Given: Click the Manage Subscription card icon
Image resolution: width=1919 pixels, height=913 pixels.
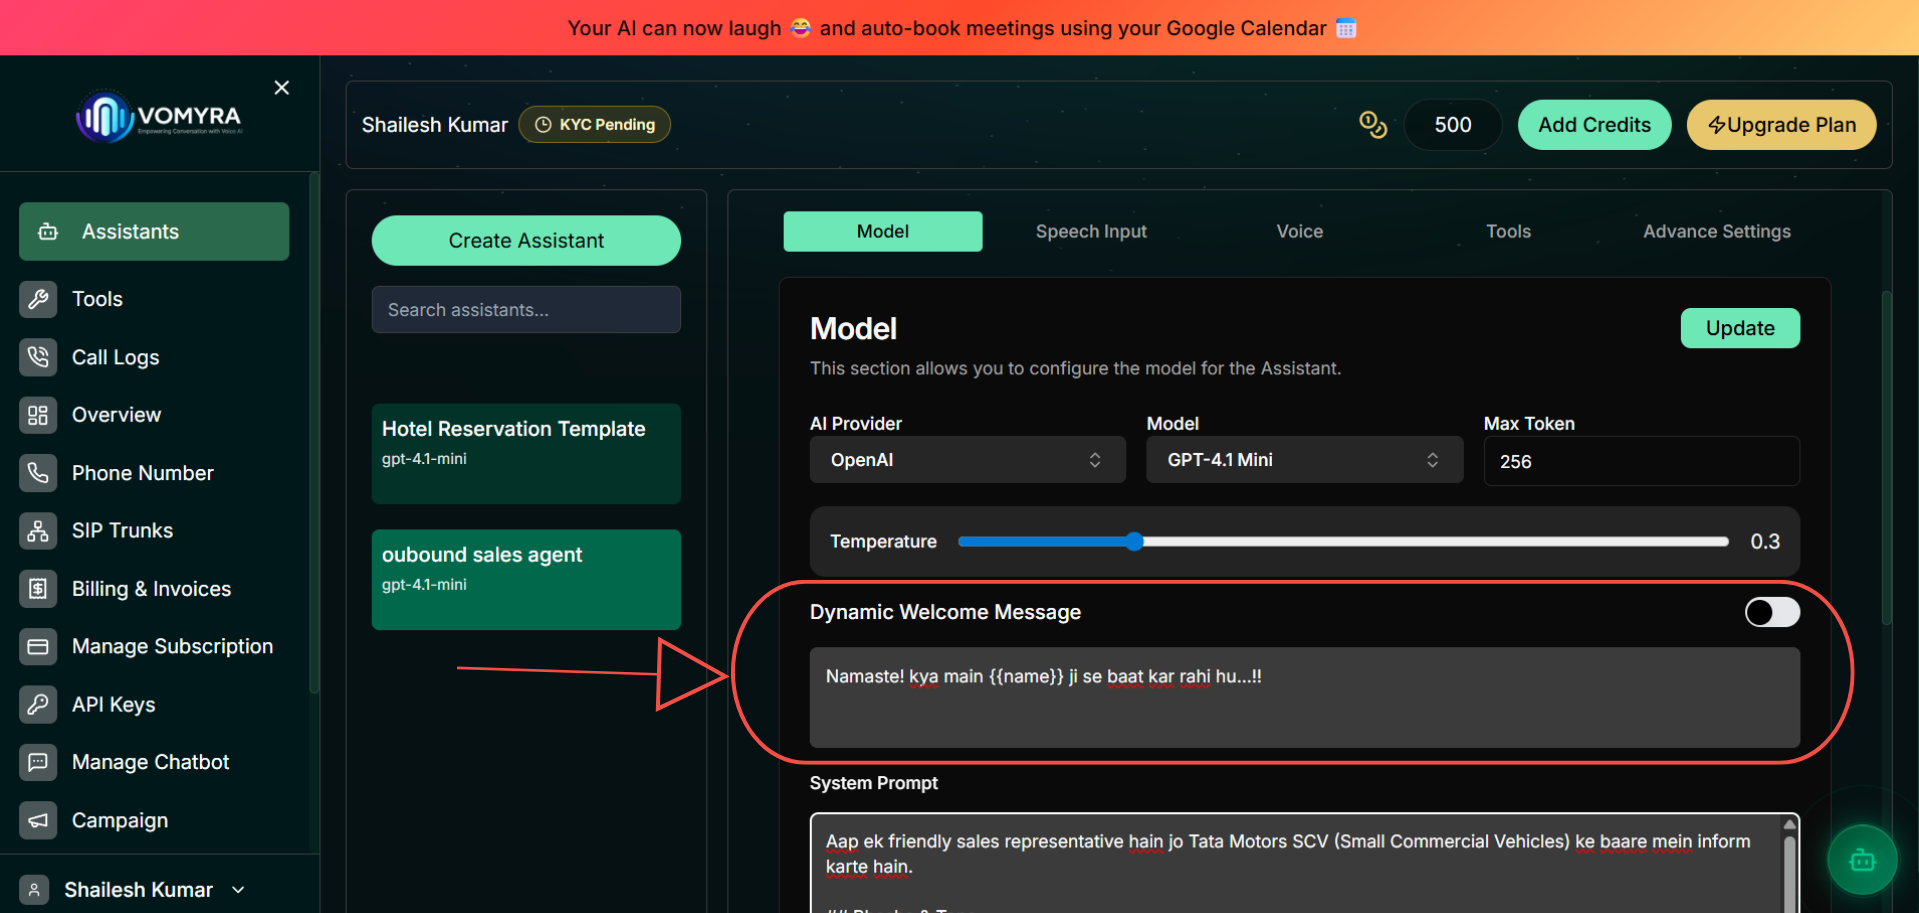Looking at the screenshot, I should [38, 647].
